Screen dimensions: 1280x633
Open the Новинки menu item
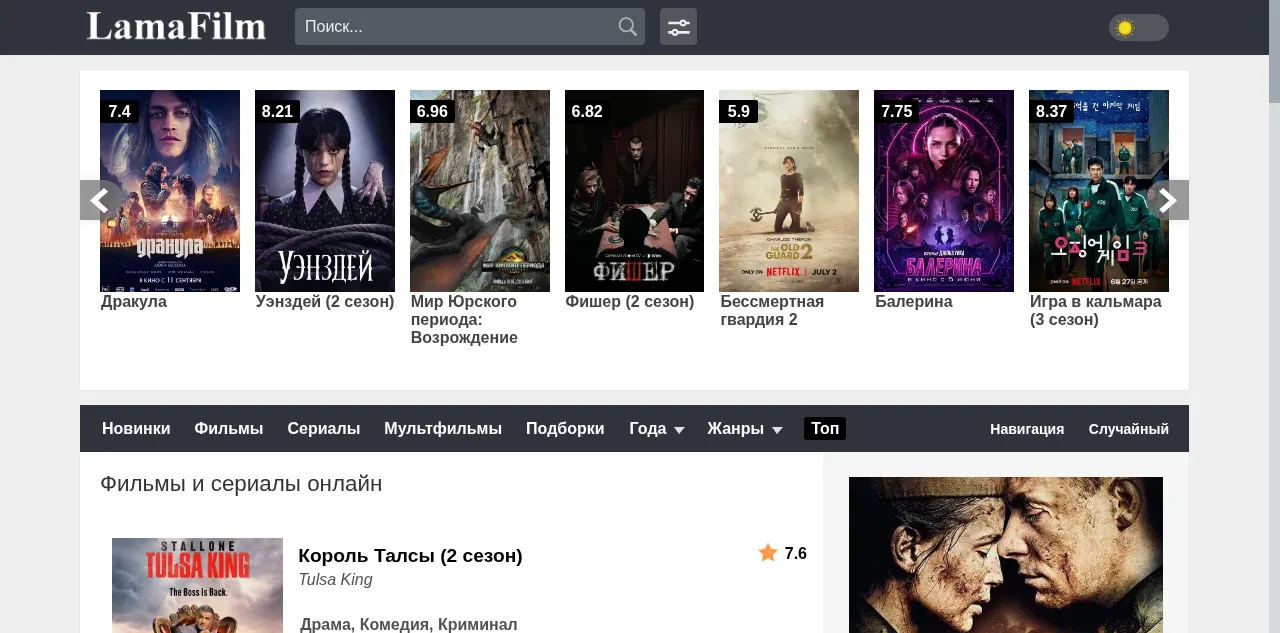click(136, 428)
